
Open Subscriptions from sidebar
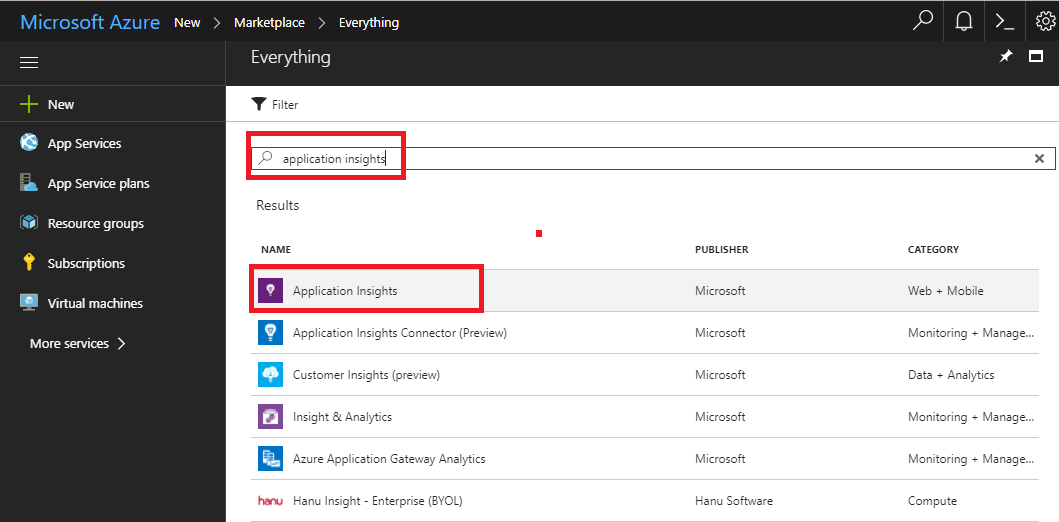tap(86, 263)
